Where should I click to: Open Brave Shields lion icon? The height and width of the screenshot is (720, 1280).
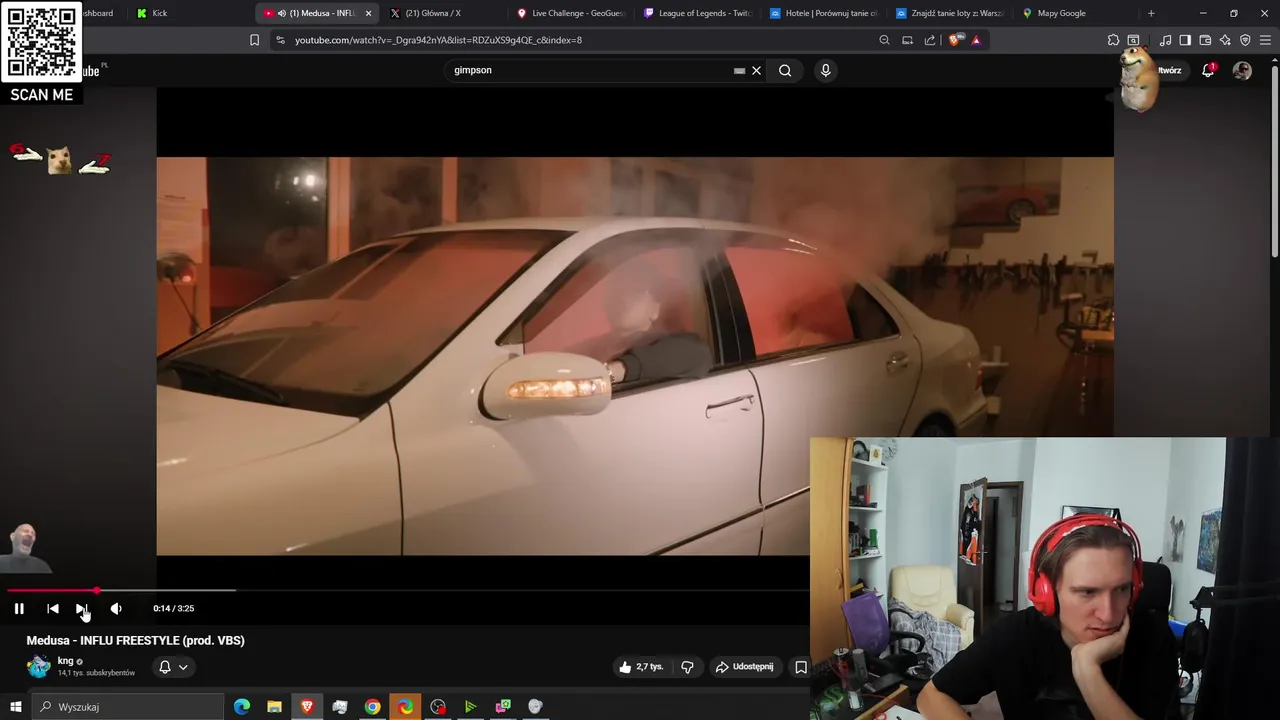[954, 40]
